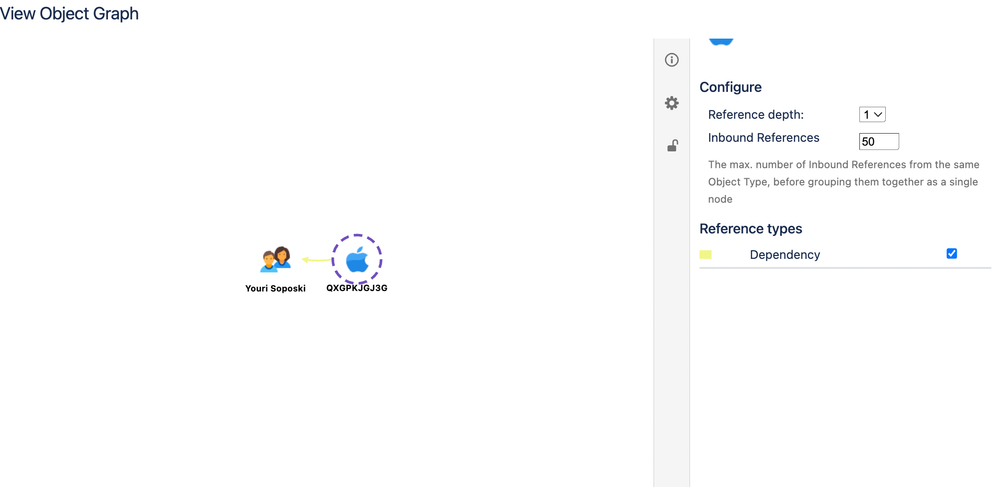Click the Reference depth label

(x=756, y=115)
